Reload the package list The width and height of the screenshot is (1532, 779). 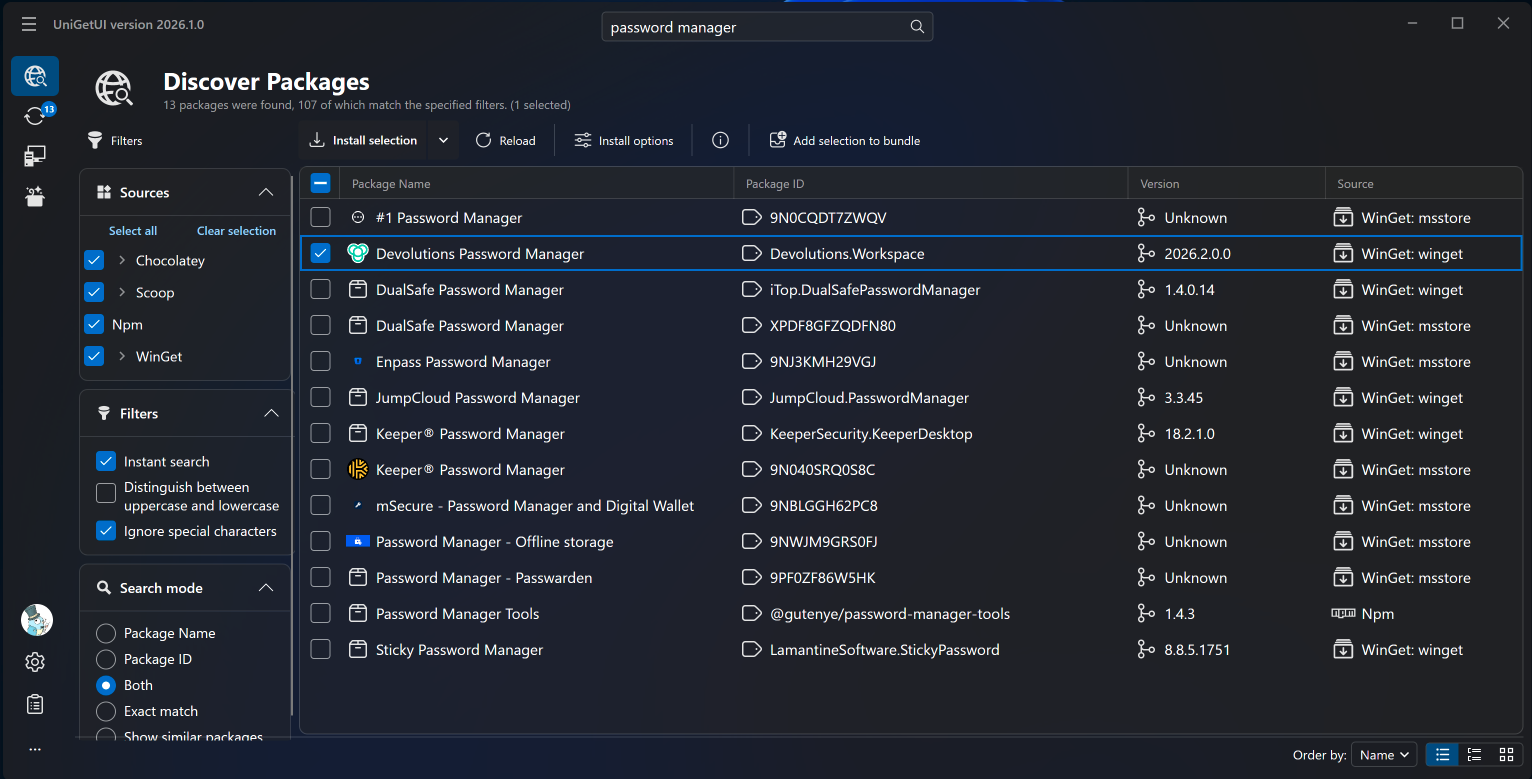point(505,140)
